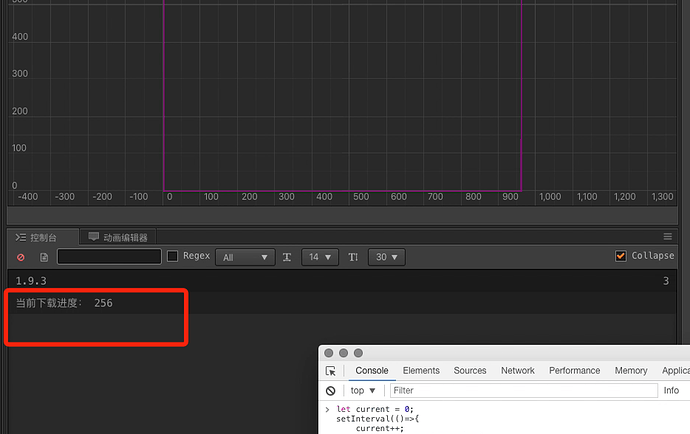Screen dimensions: 690x434
Task: Close the DevTools window
Action: 329,353
